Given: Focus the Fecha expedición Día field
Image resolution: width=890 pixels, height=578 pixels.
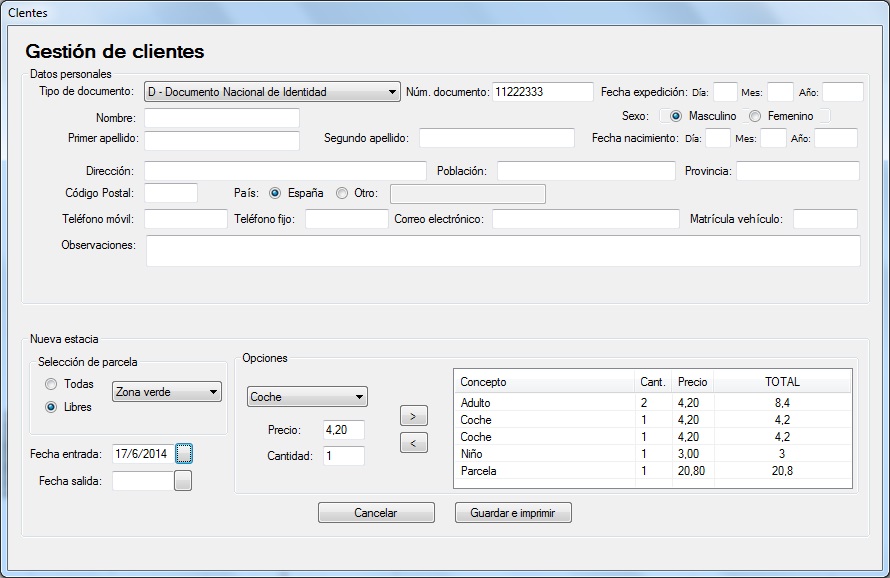Looking at the screenshot, I should [725, 92].
